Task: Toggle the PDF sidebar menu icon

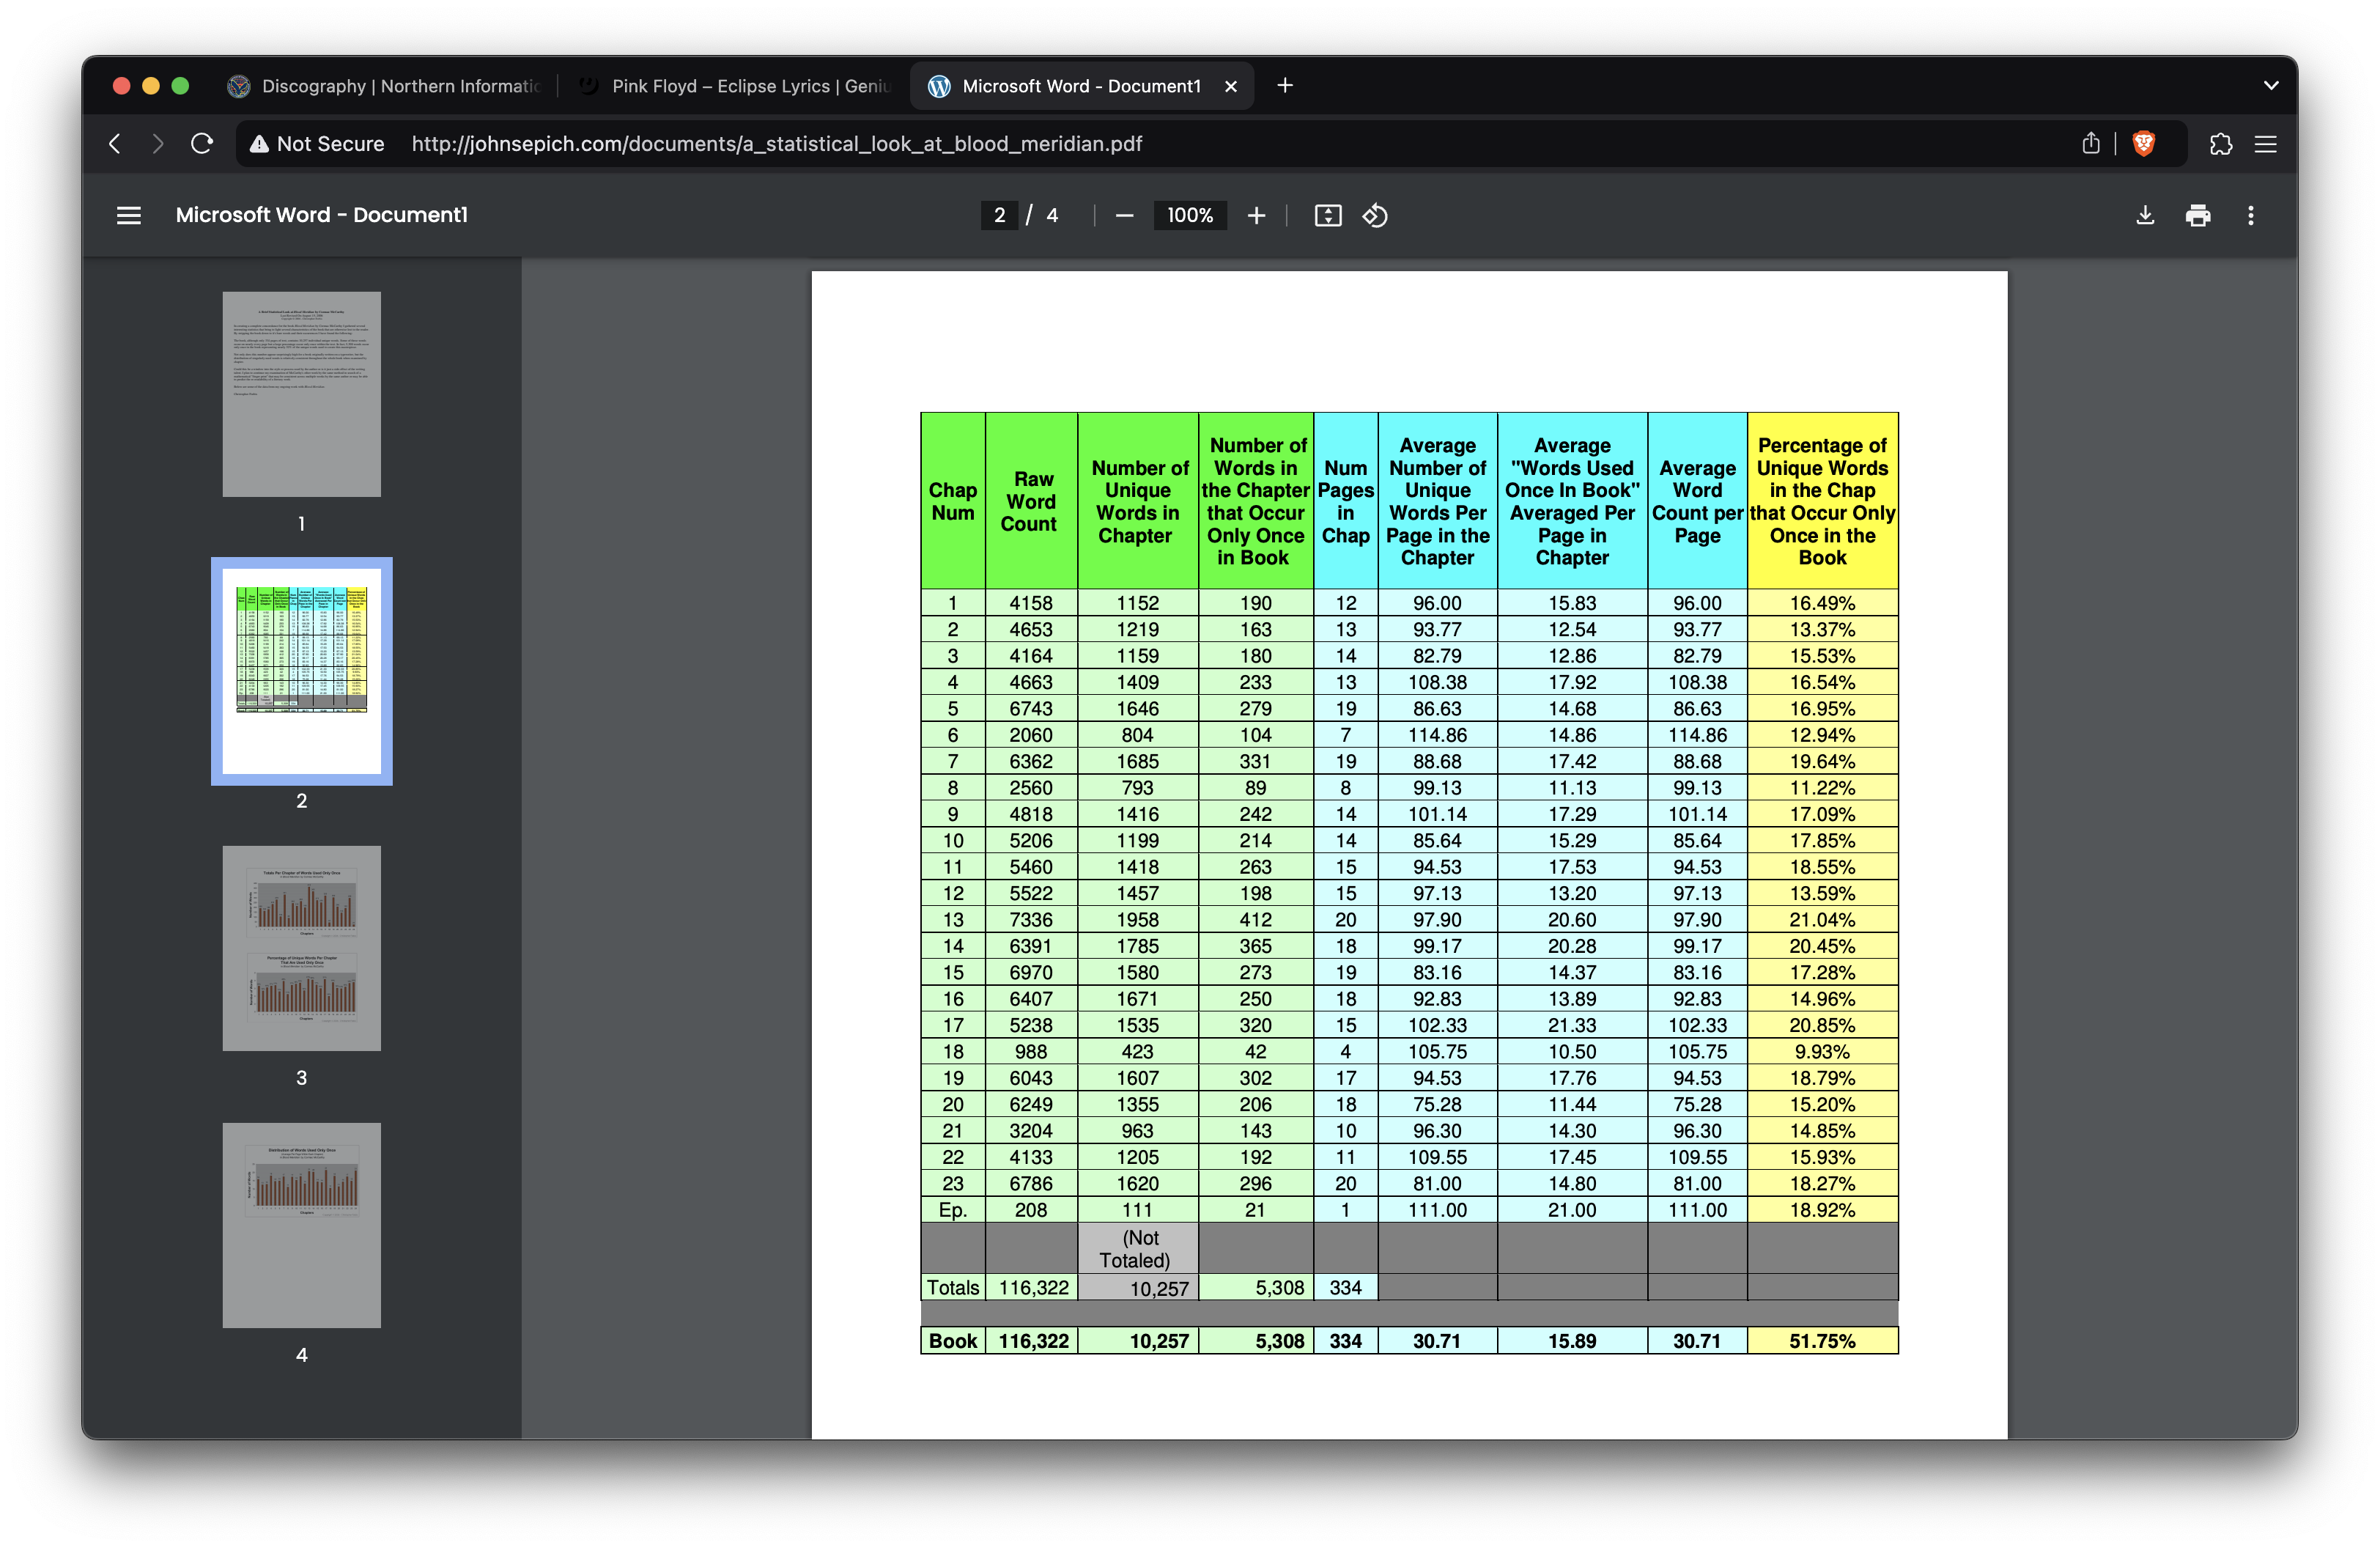Action: [129, 215]
